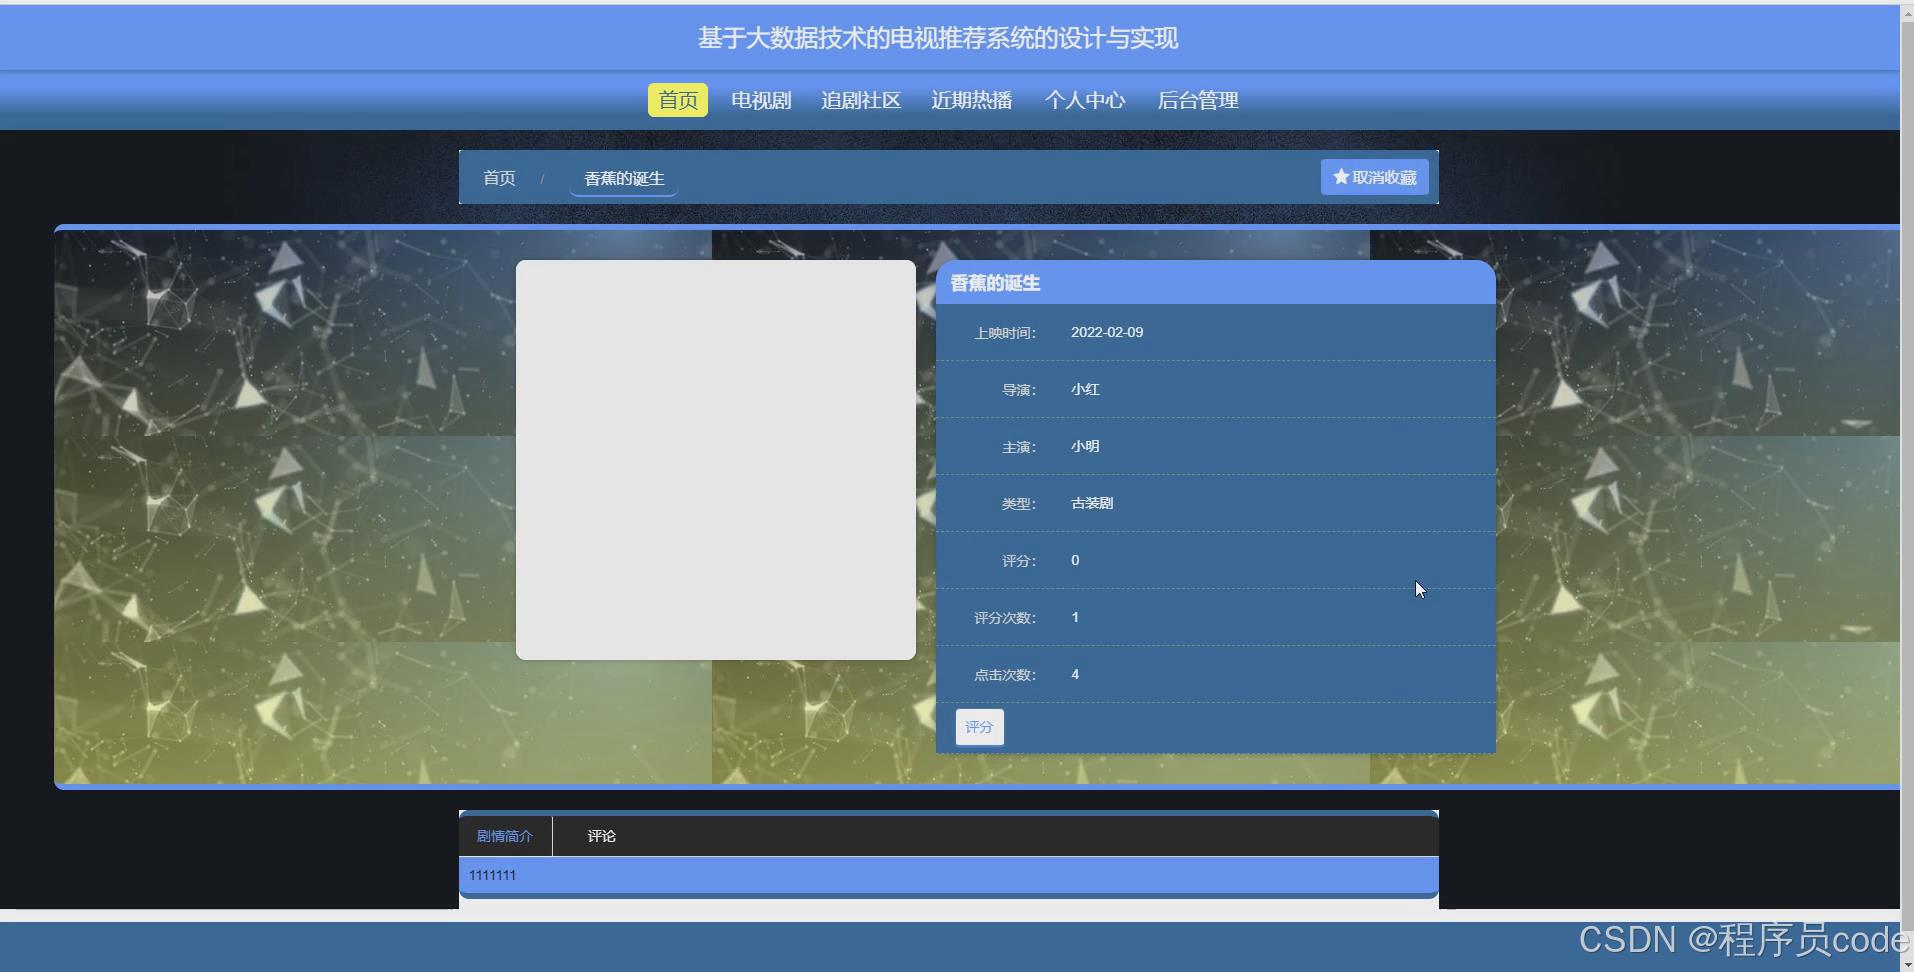1914x972 pixels.
Task: Select 首页 in the navigation bar
Action: (677, 100)
